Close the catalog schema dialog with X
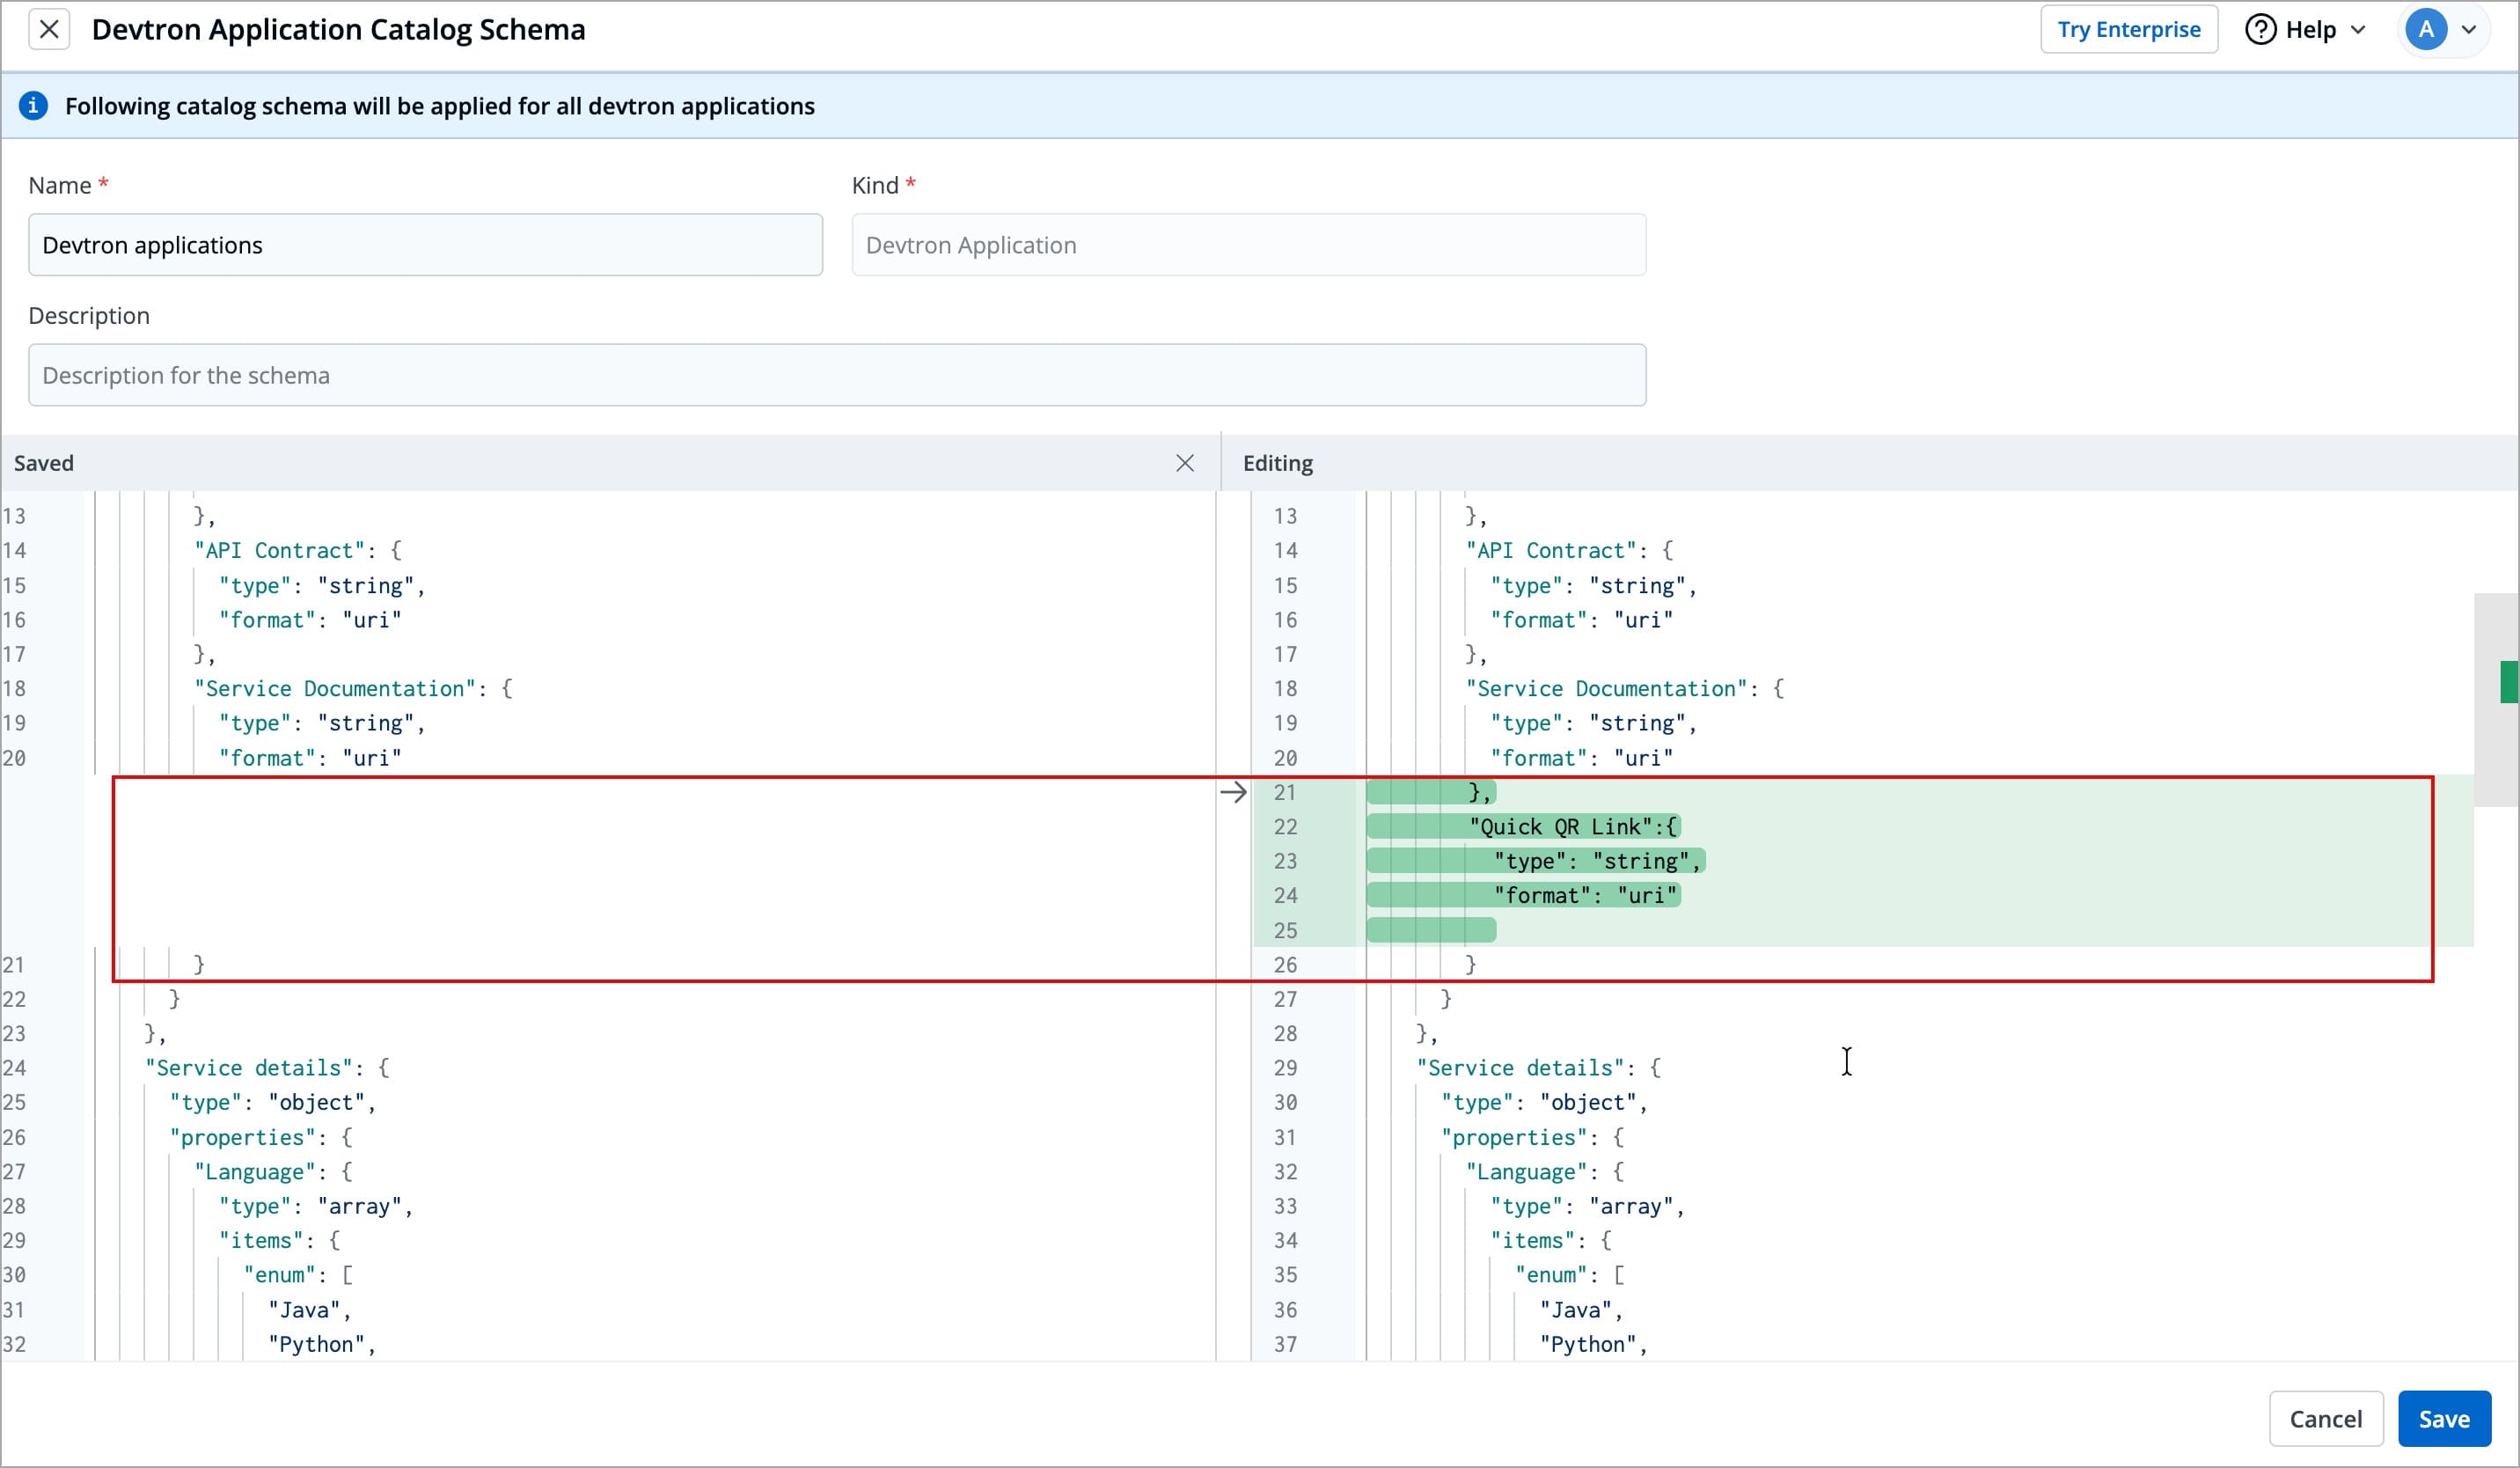The width and height of the screenshot is (2520, 1468). click(x=48, y=30)
